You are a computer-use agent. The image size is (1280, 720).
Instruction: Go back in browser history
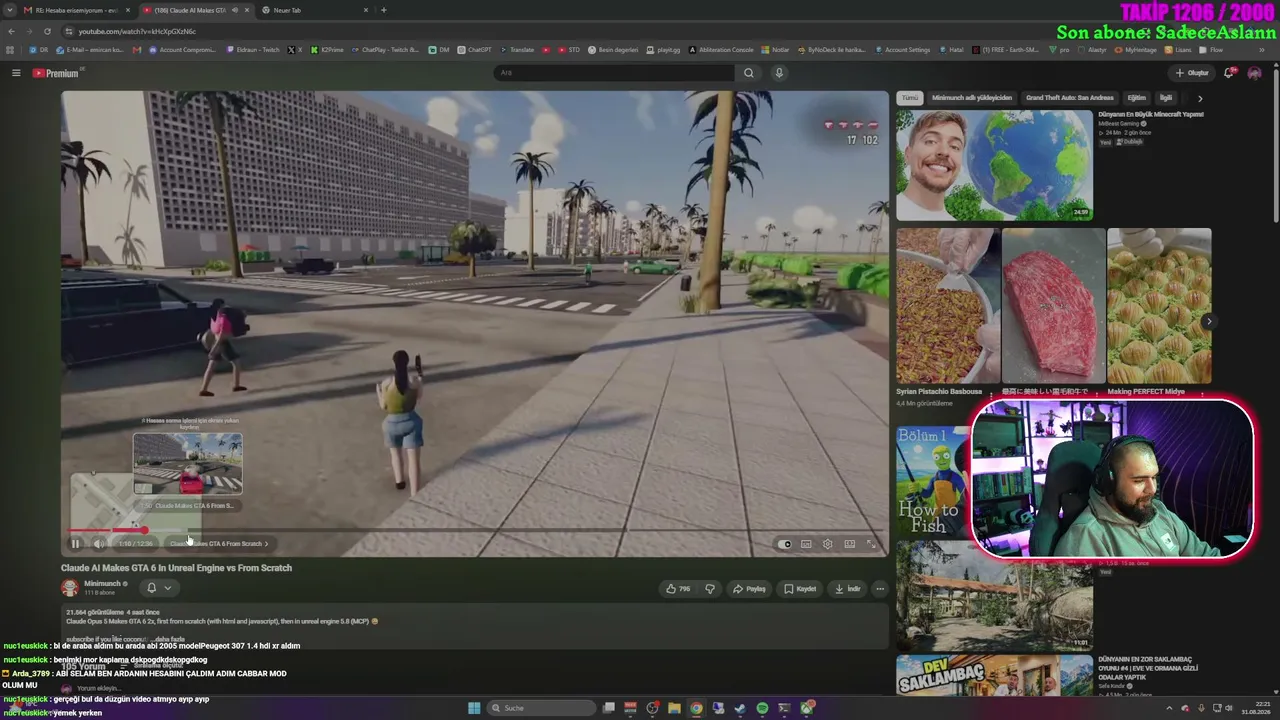pyautogui.click(x=11, y=31)
